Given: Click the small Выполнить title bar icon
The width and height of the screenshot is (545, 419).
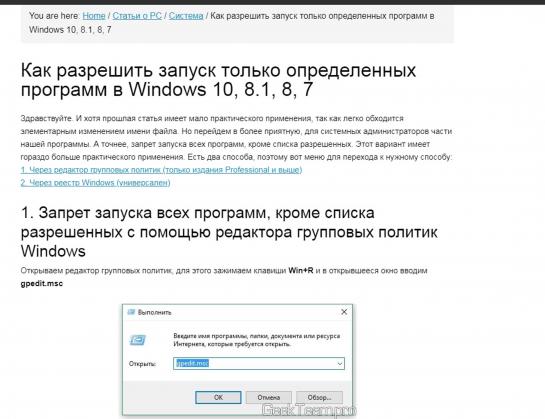Looking at the screenshot, I should point(131,312).
